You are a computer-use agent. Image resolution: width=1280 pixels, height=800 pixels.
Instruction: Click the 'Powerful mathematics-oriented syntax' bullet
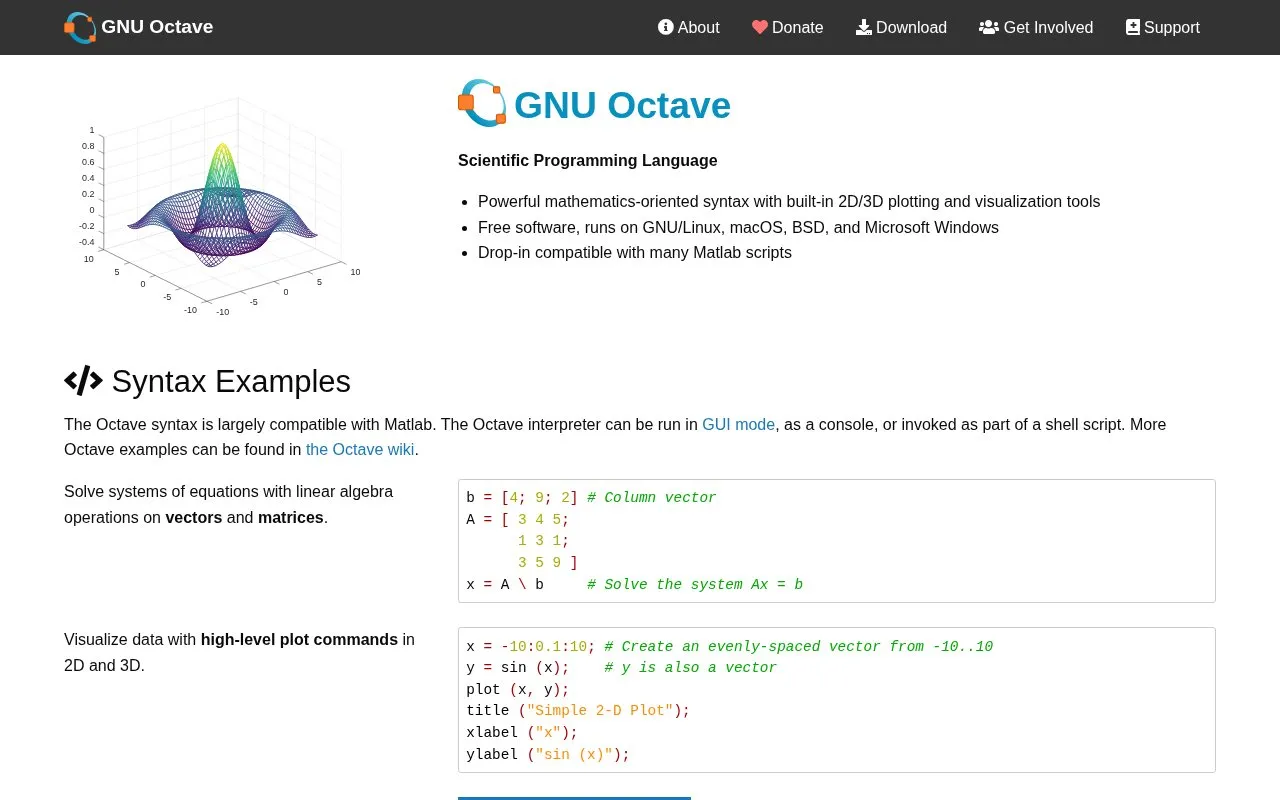789,201
